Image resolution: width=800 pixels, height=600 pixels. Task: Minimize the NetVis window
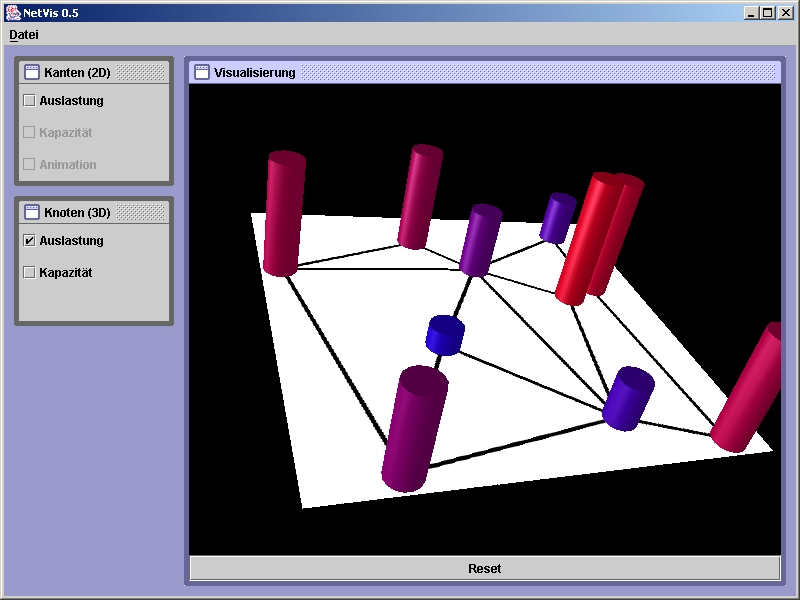[751, 13]
